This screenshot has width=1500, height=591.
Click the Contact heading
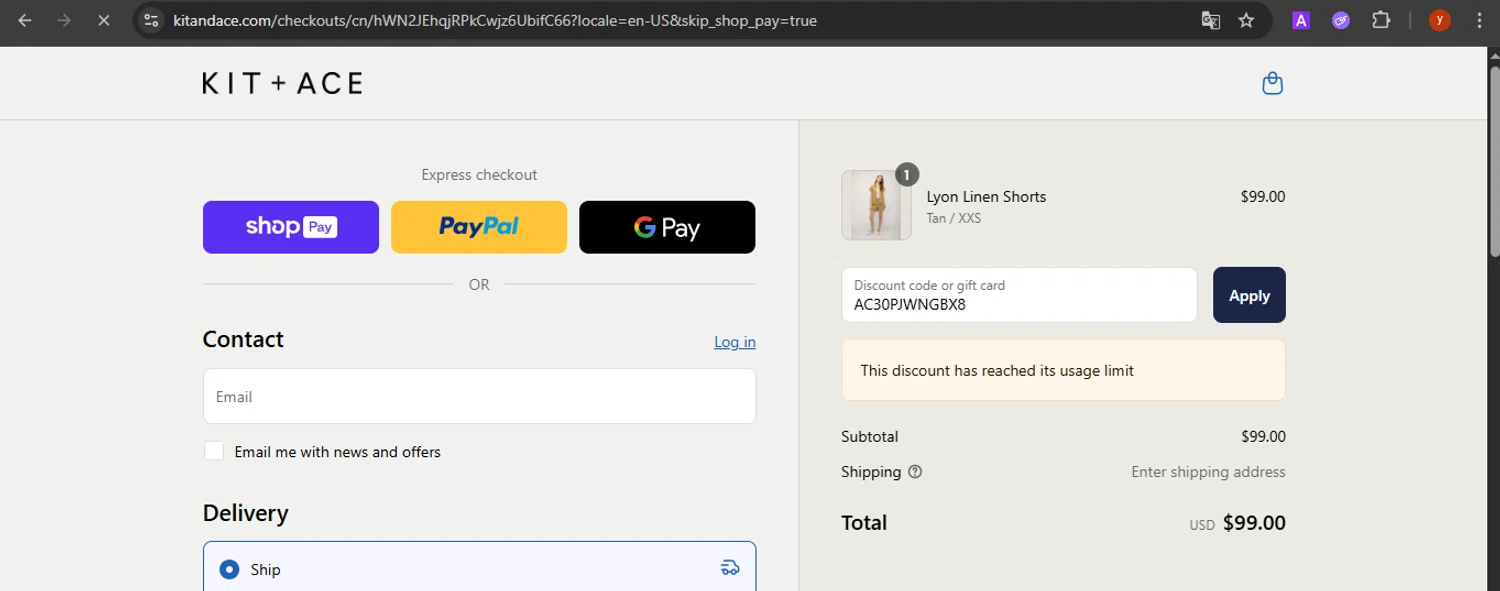point(243,339)
